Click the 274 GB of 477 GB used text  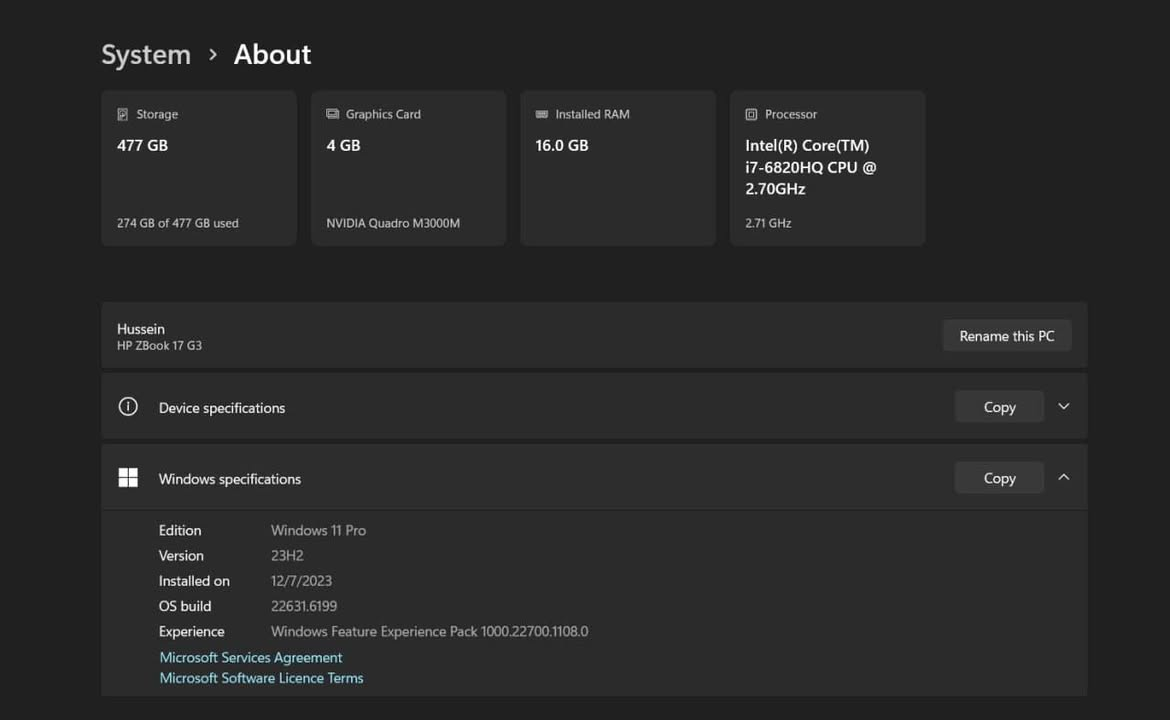178,223
